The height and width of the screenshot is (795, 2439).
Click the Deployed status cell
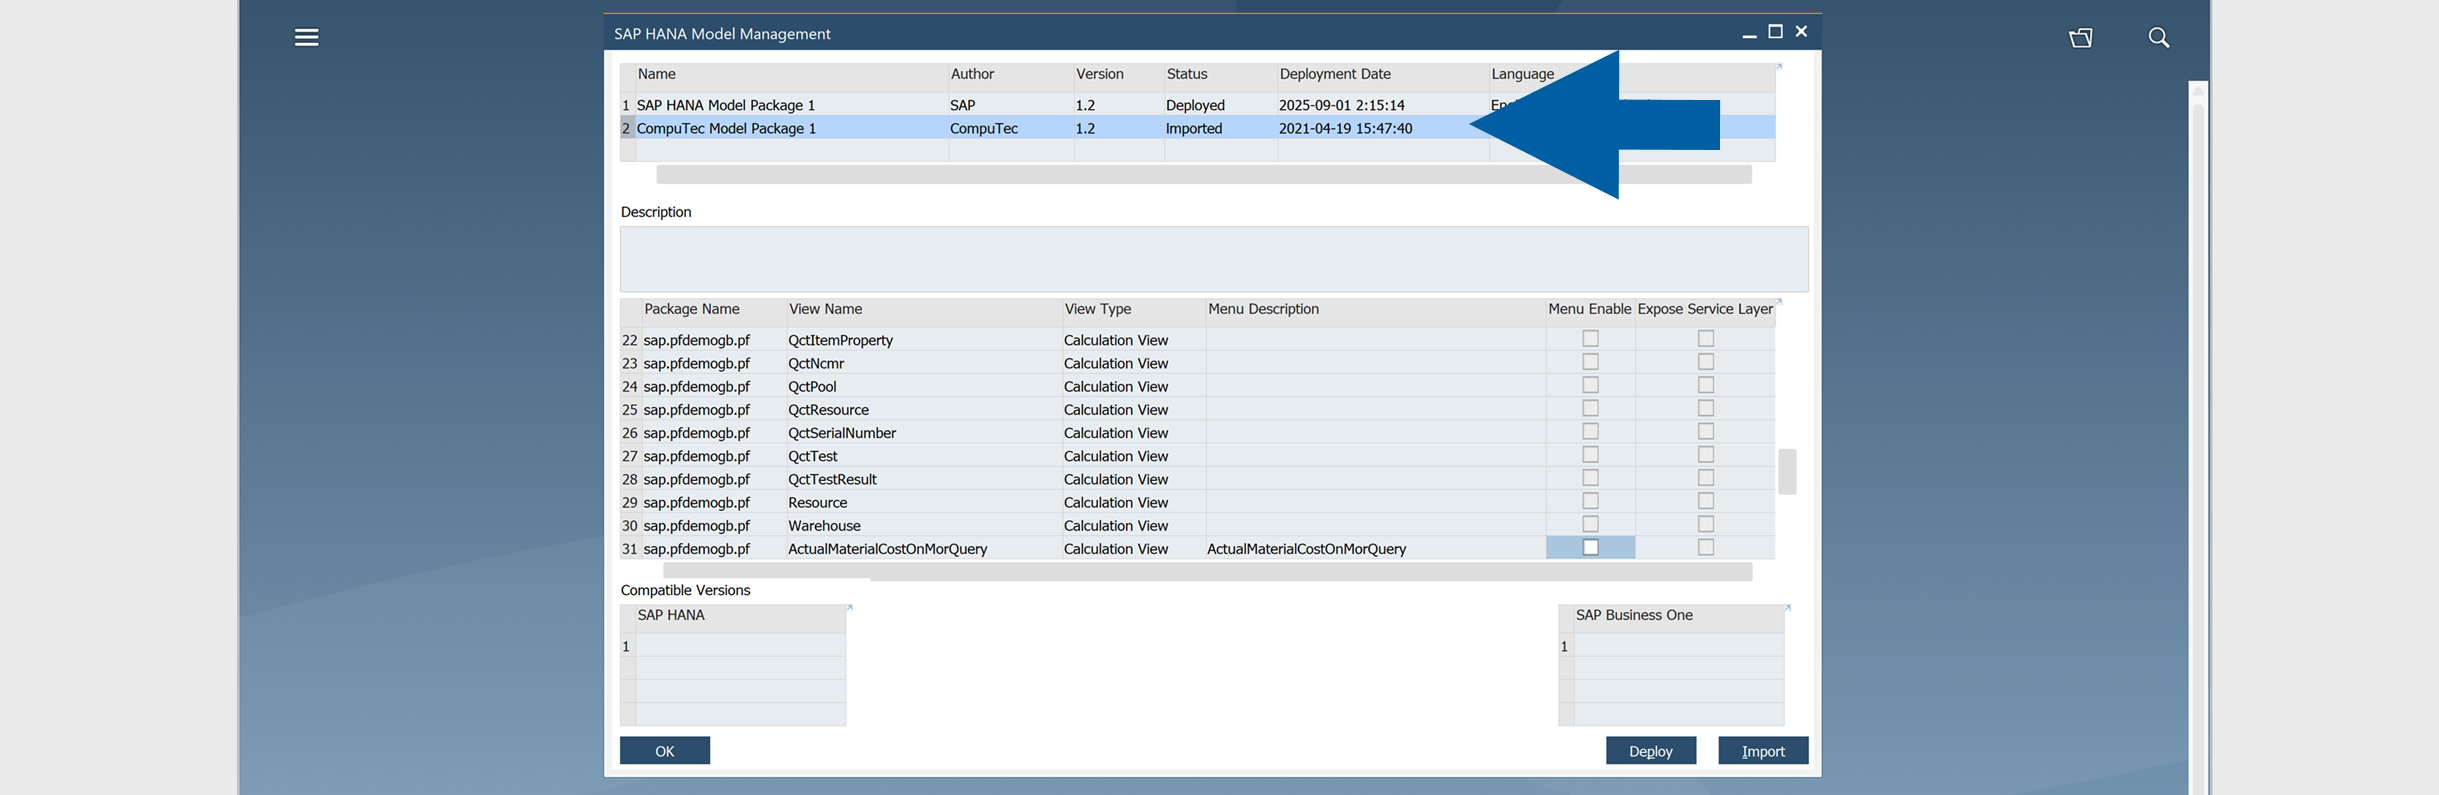click(x=1221, y=105)
